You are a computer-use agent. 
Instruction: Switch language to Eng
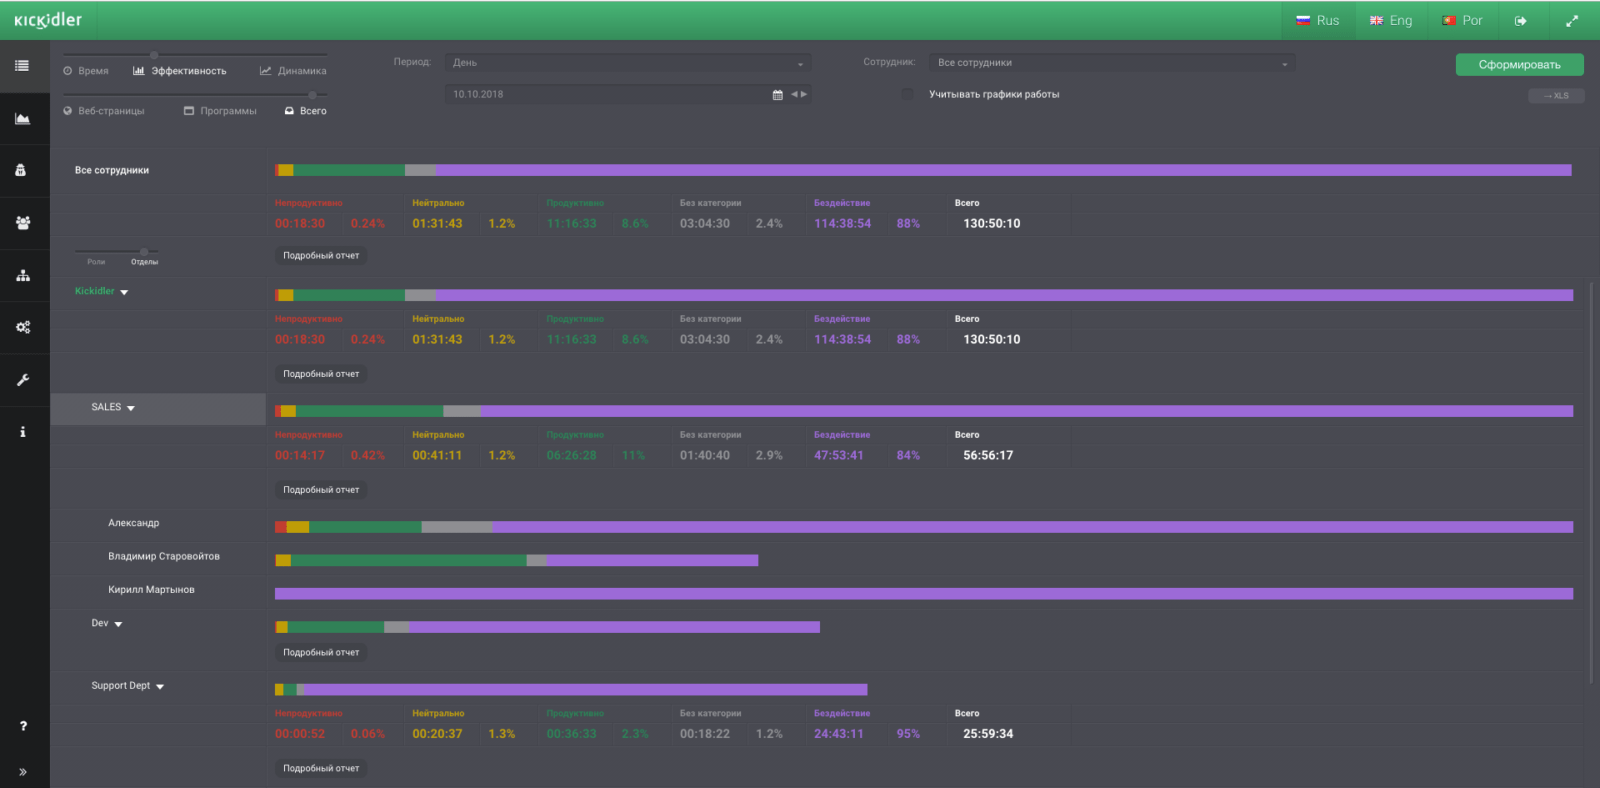click(1391, 21)
